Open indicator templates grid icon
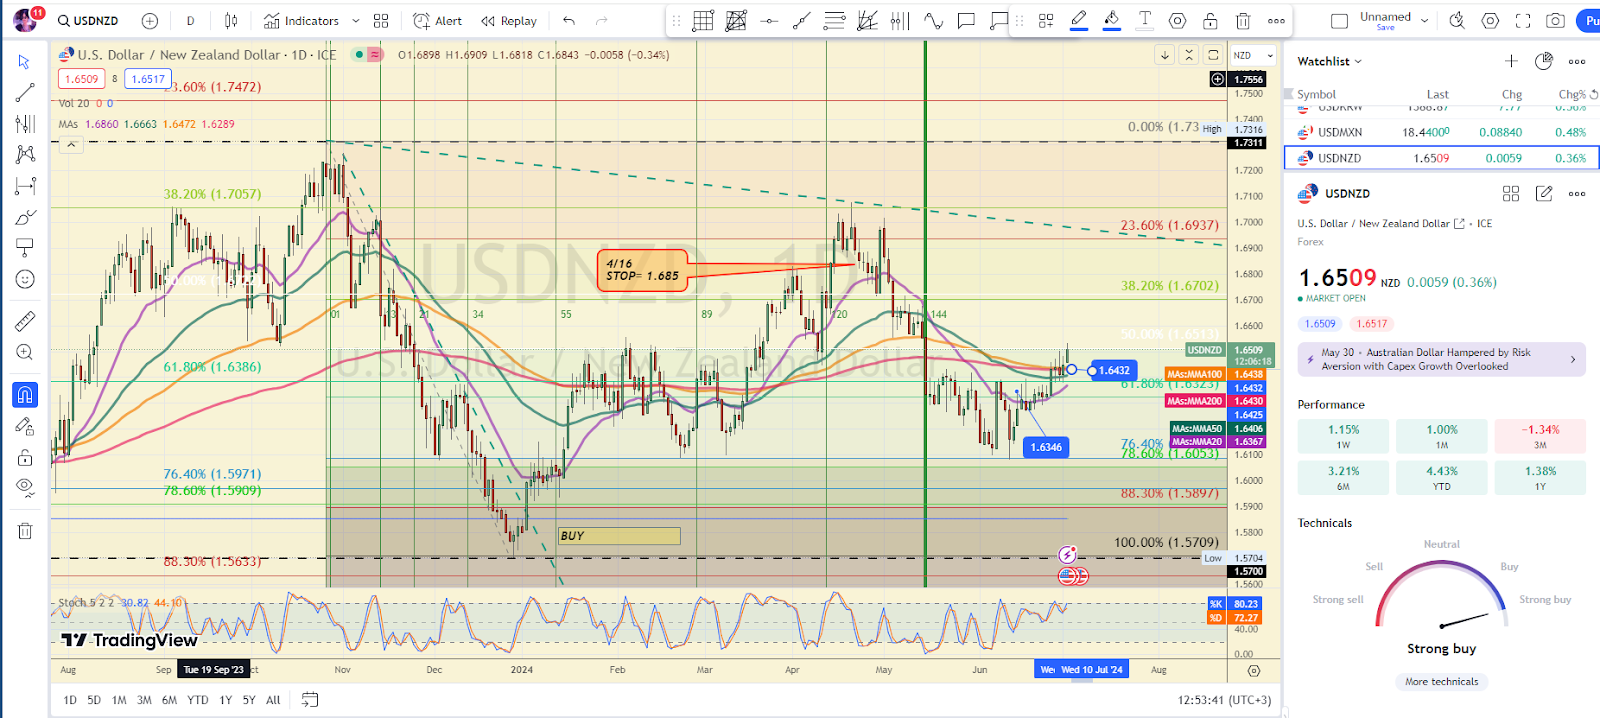1600x718 pixels. [x=381, y=21]
